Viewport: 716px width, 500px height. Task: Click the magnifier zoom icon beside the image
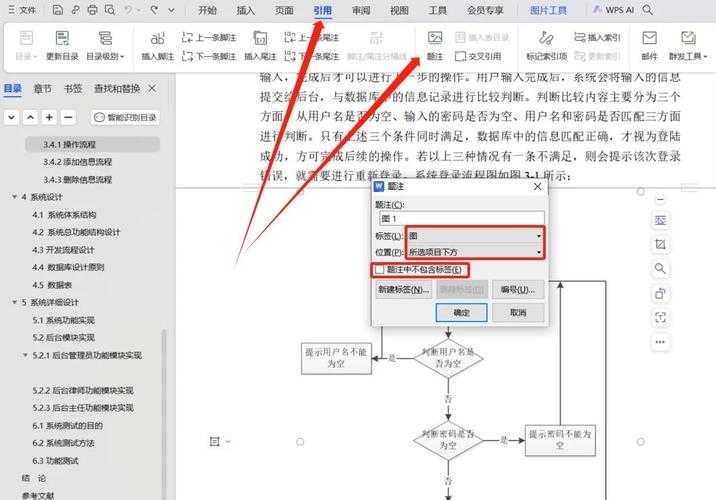(x=660, y=269)
